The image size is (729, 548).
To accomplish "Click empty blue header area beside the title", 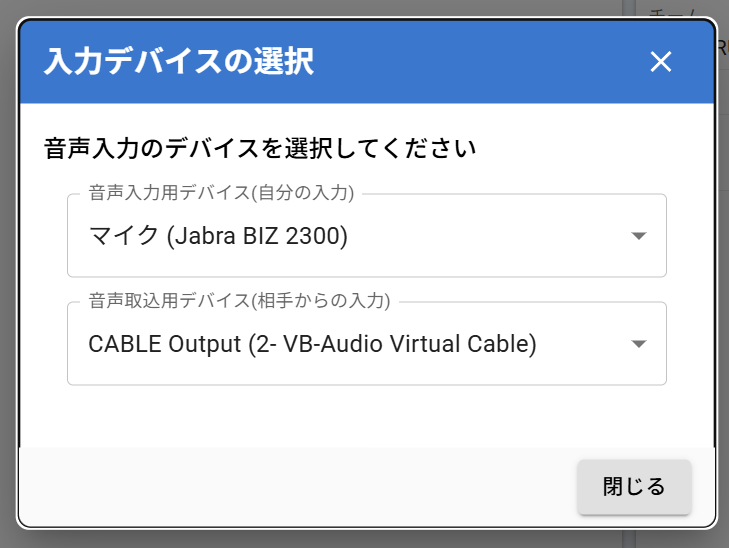I will coord(480,62).
